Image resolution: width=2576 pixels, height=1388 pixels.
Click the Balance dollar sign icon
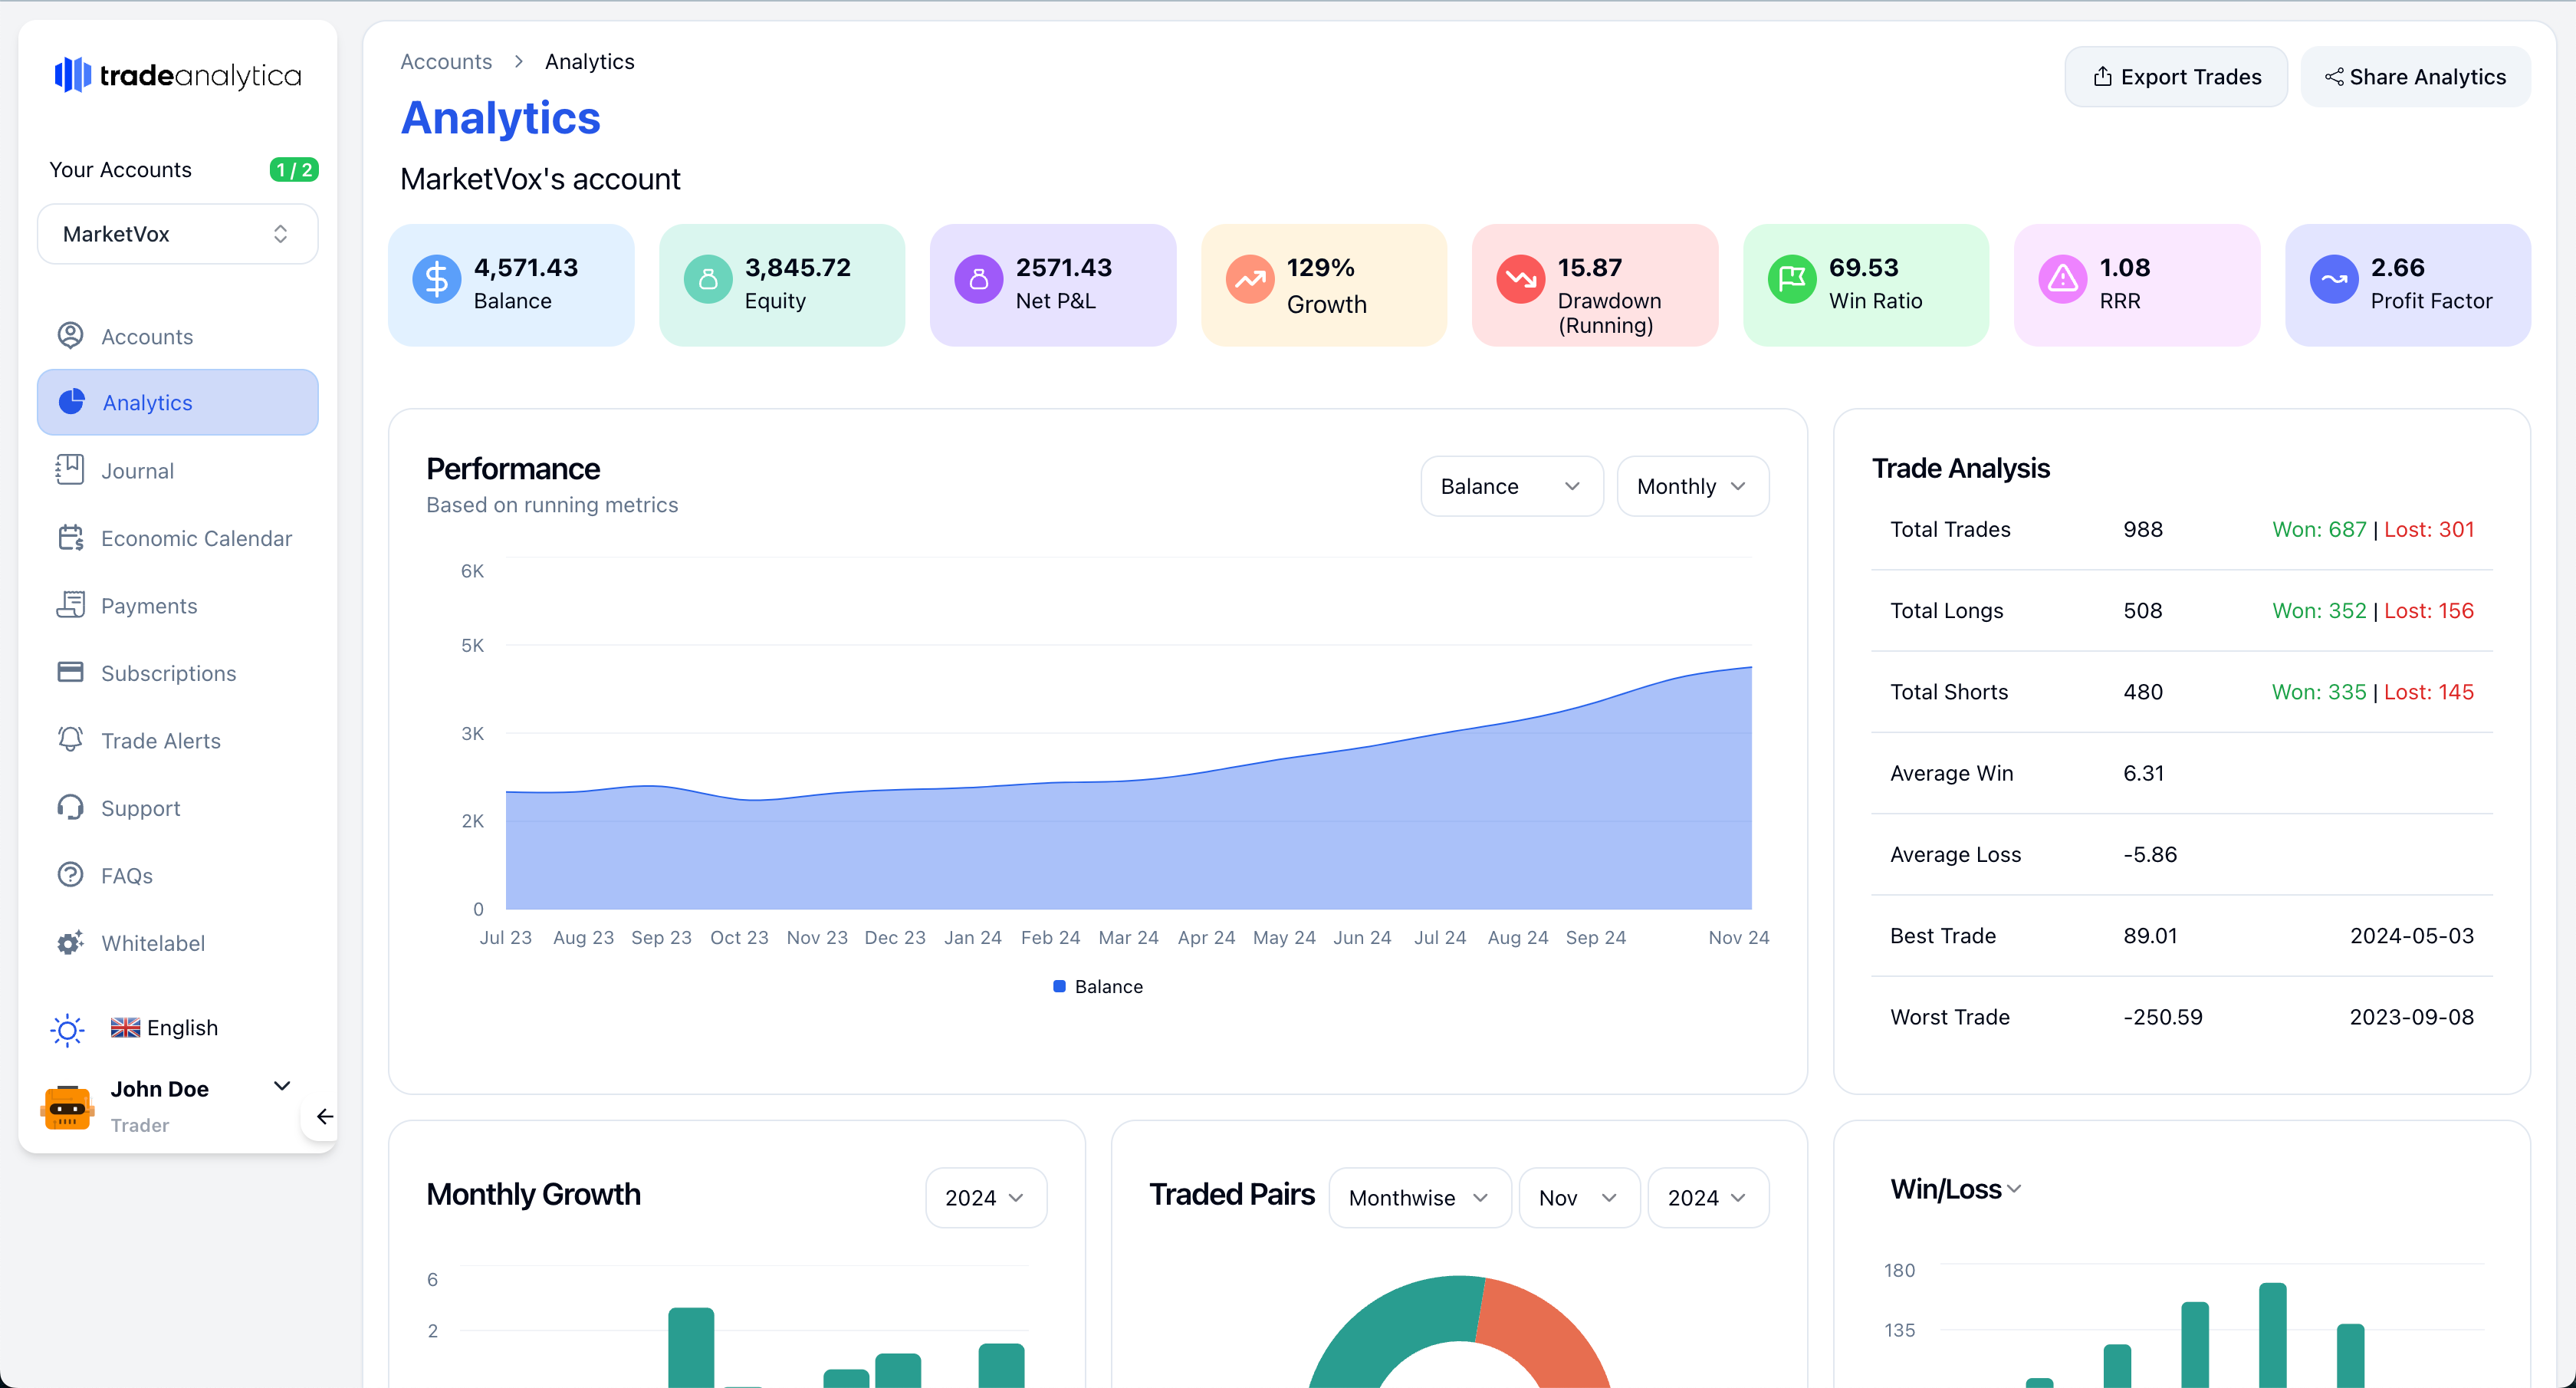pyautogui.click(x=437, y=279)
